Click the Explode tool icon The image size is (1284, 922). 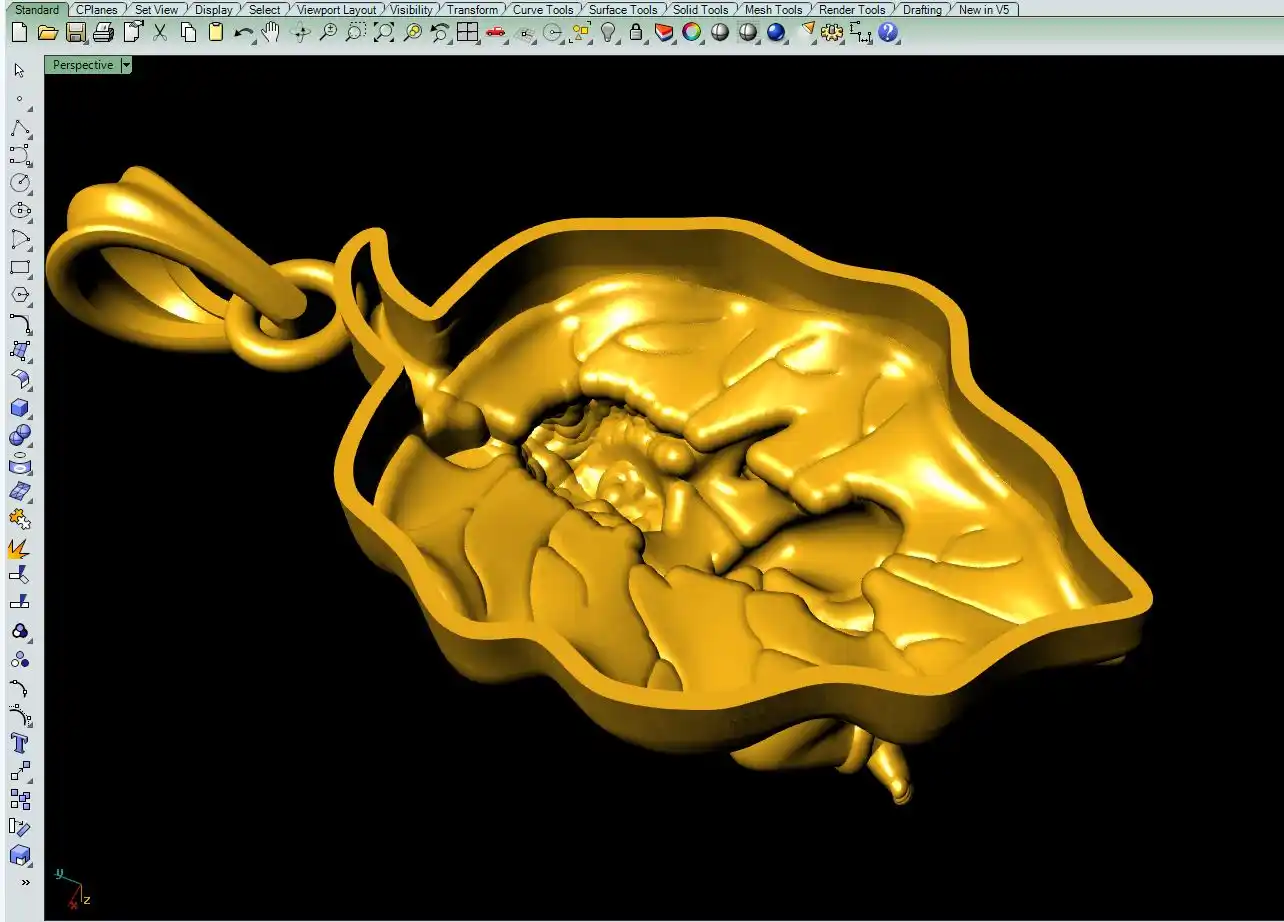coord(20,549)
